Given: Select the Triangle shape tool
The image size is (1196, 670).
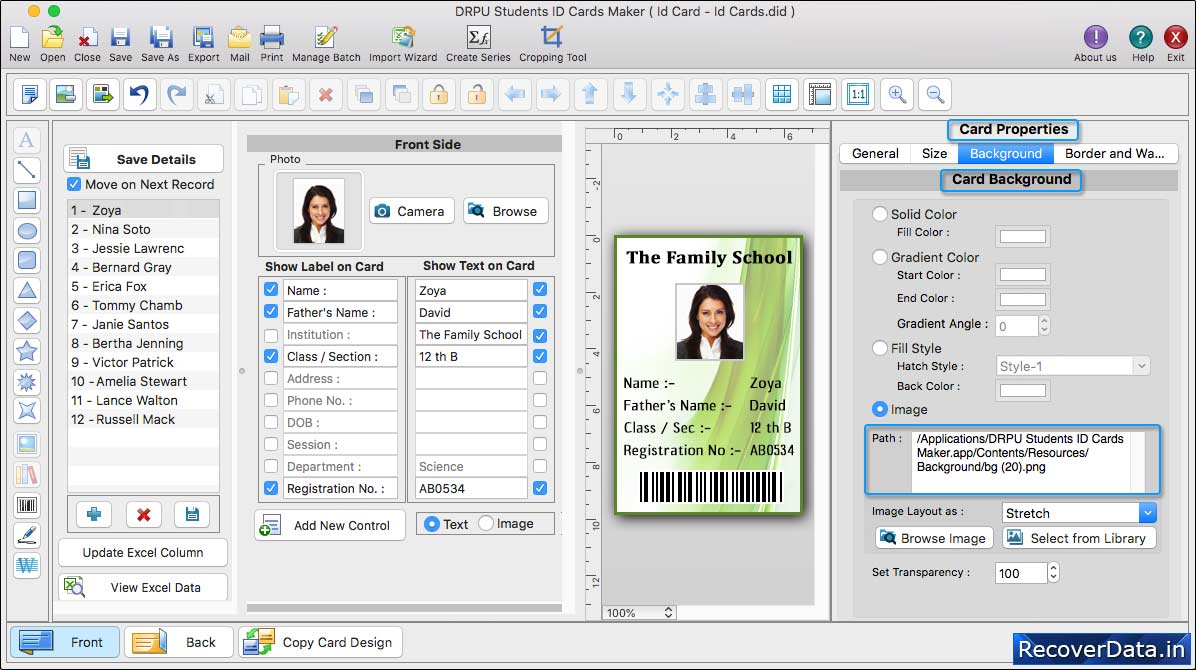Looking at the screenshot, I should tap(27, 291).
